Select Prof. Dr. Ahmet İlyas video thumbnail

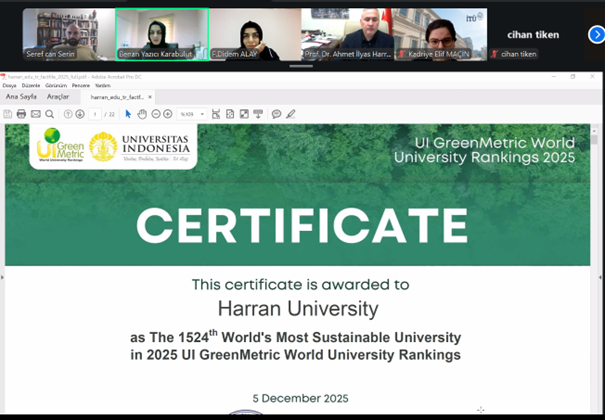coord(347,35)
